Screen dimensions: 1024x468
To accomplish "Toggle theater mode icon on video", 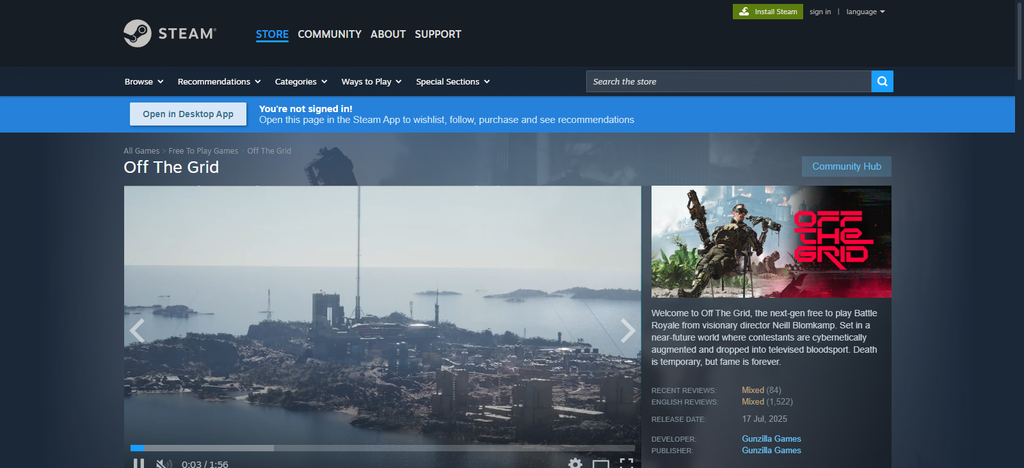I will coord(601,464).
